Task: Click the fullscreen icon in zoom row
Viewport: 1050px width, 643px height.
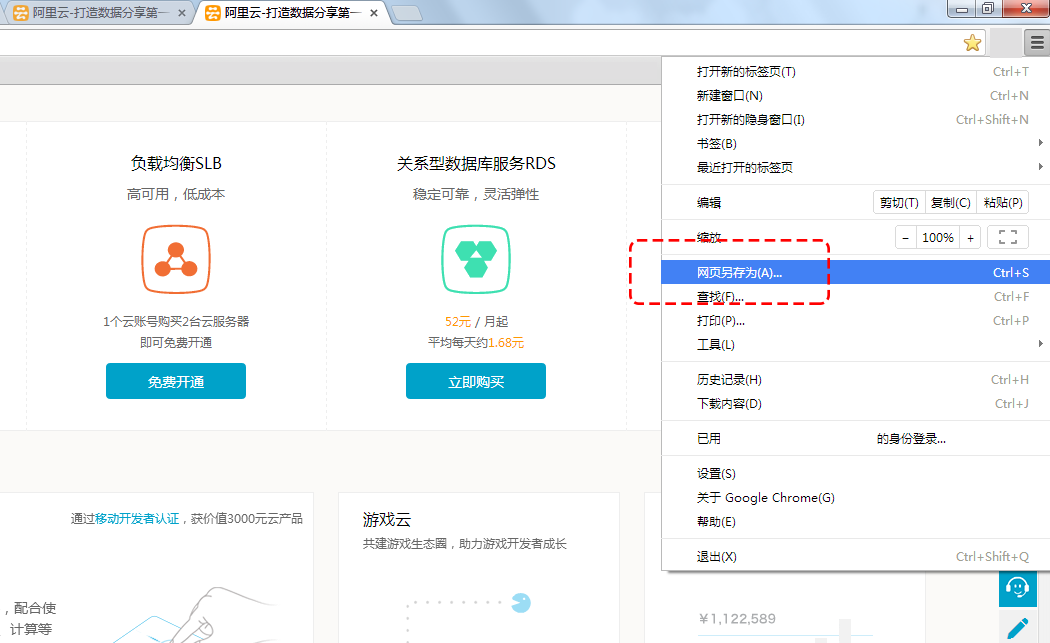Action: coord(1007,238)
